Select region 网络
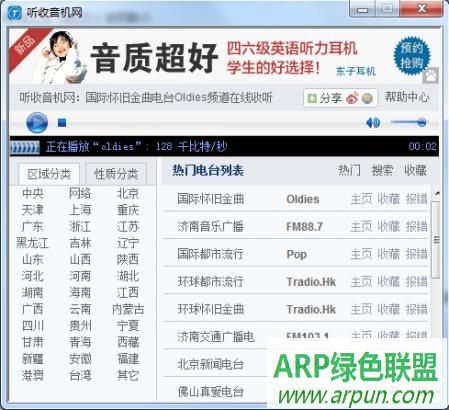Screen dimensions: 449x410 tap(80, 193)
